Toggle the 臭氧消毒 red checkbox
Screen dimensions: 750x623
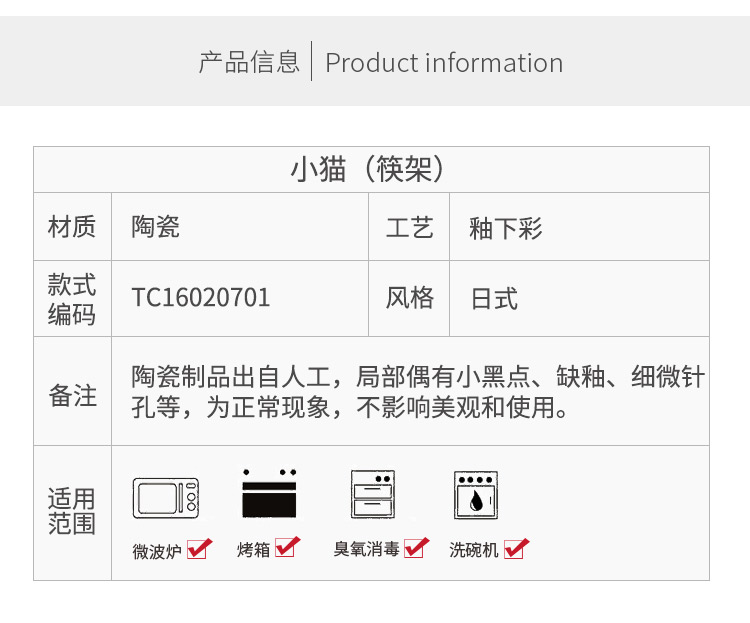tap(416, 547)
